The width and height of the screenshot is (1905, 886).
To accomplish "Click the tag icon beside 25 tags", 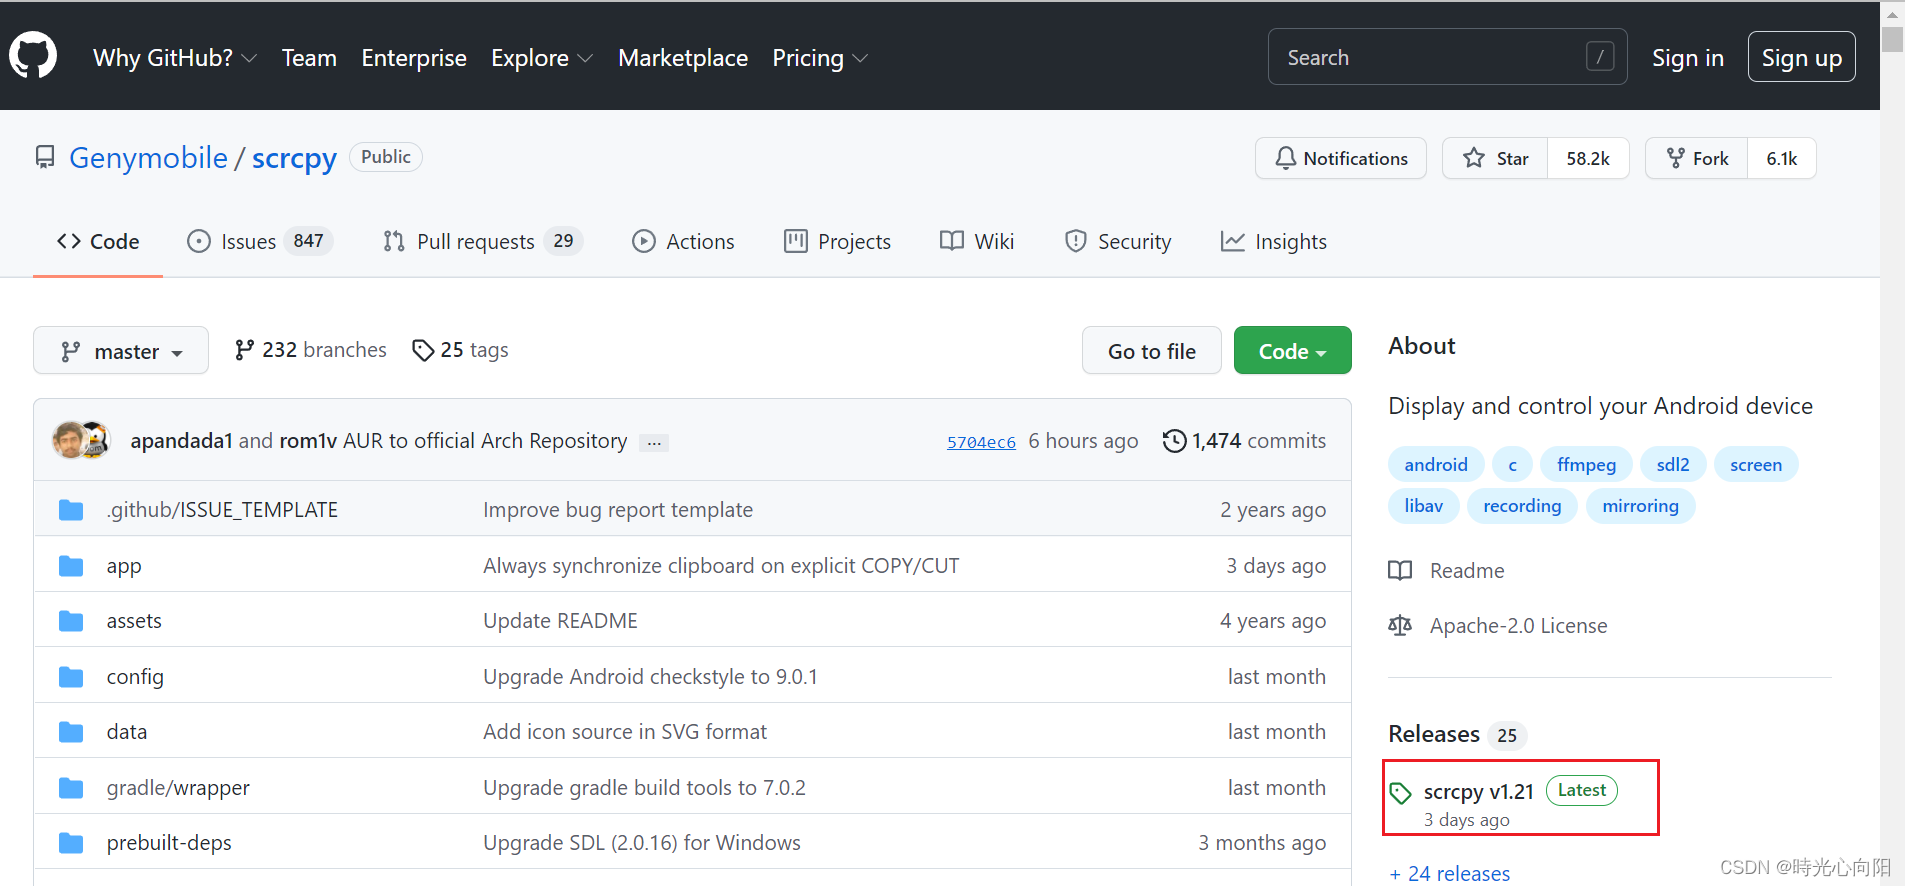I will [x=423, y=350].
